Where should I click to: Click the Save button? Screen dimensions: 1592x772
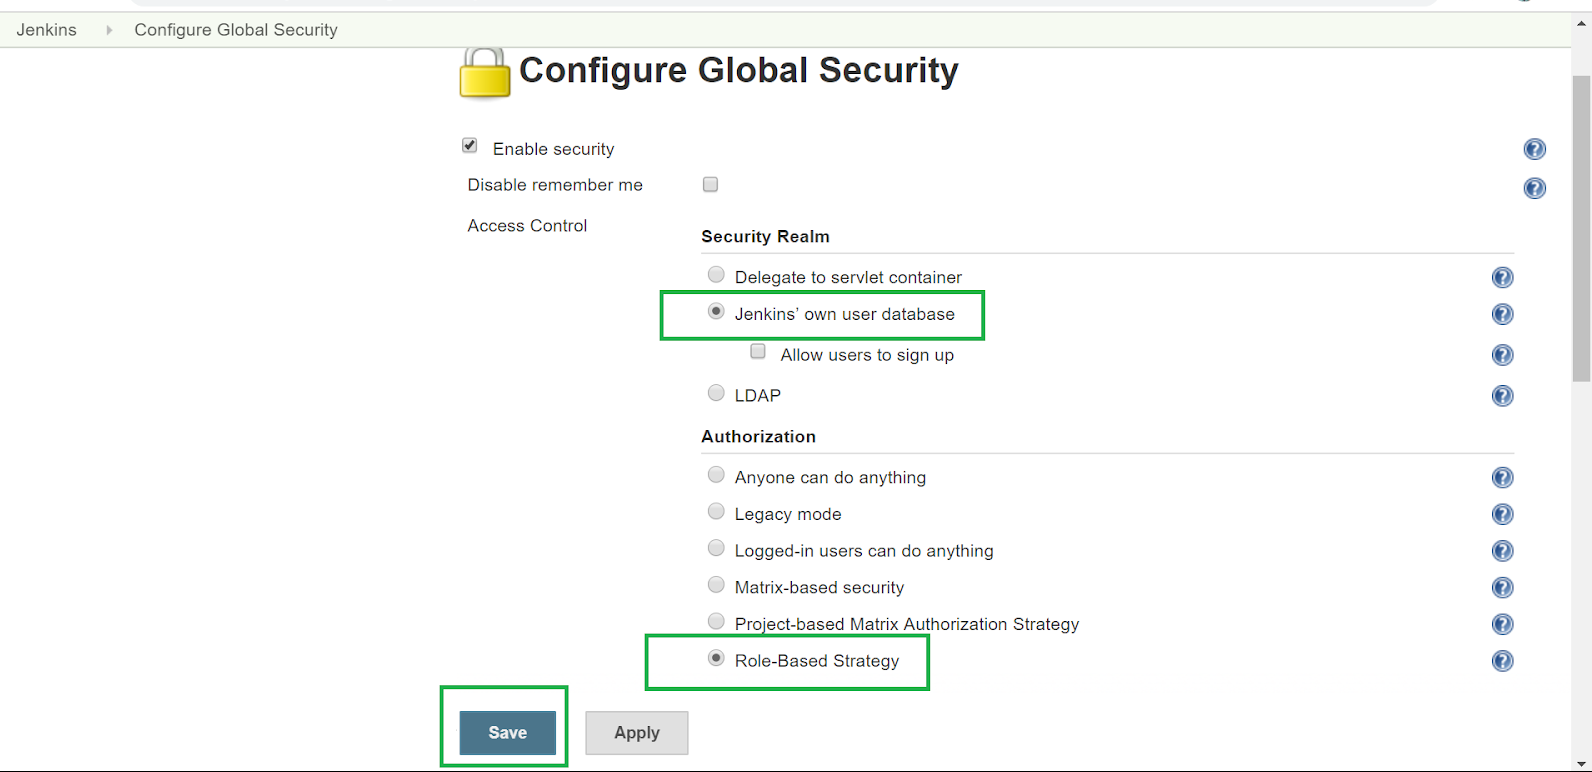coord(507,733)
